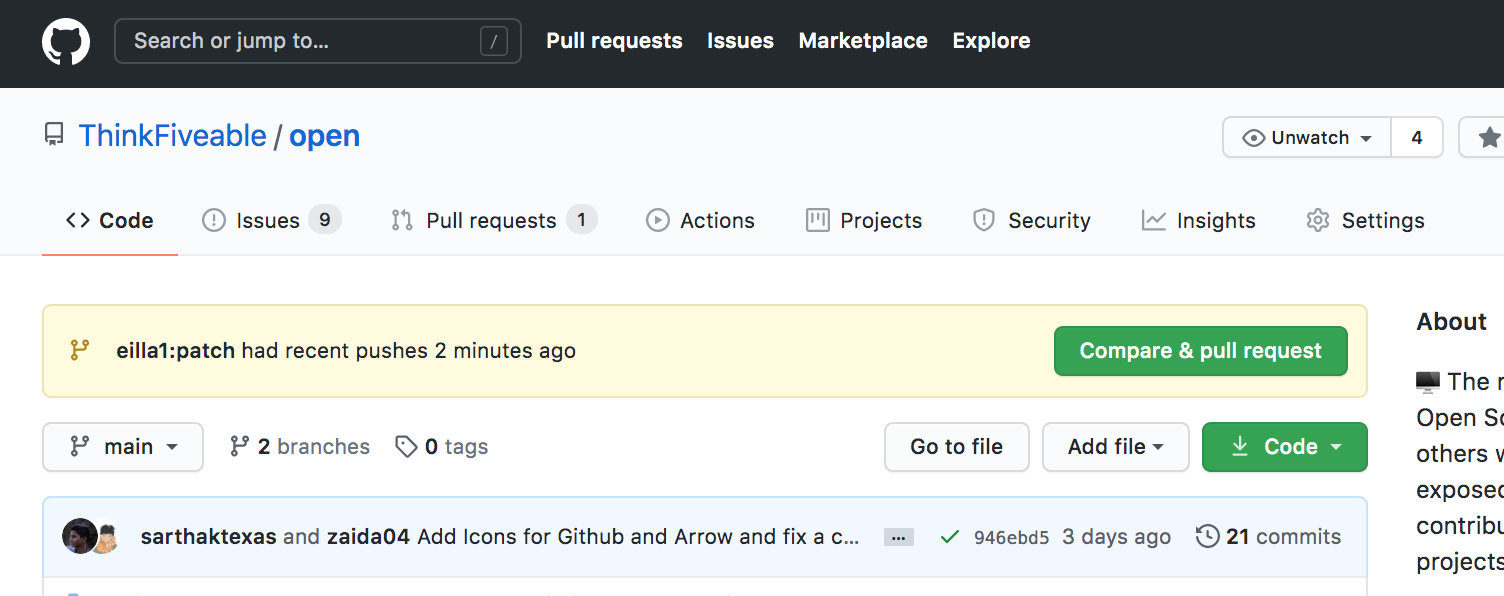Open commit hash 946ebd5

coord(1012,538)
